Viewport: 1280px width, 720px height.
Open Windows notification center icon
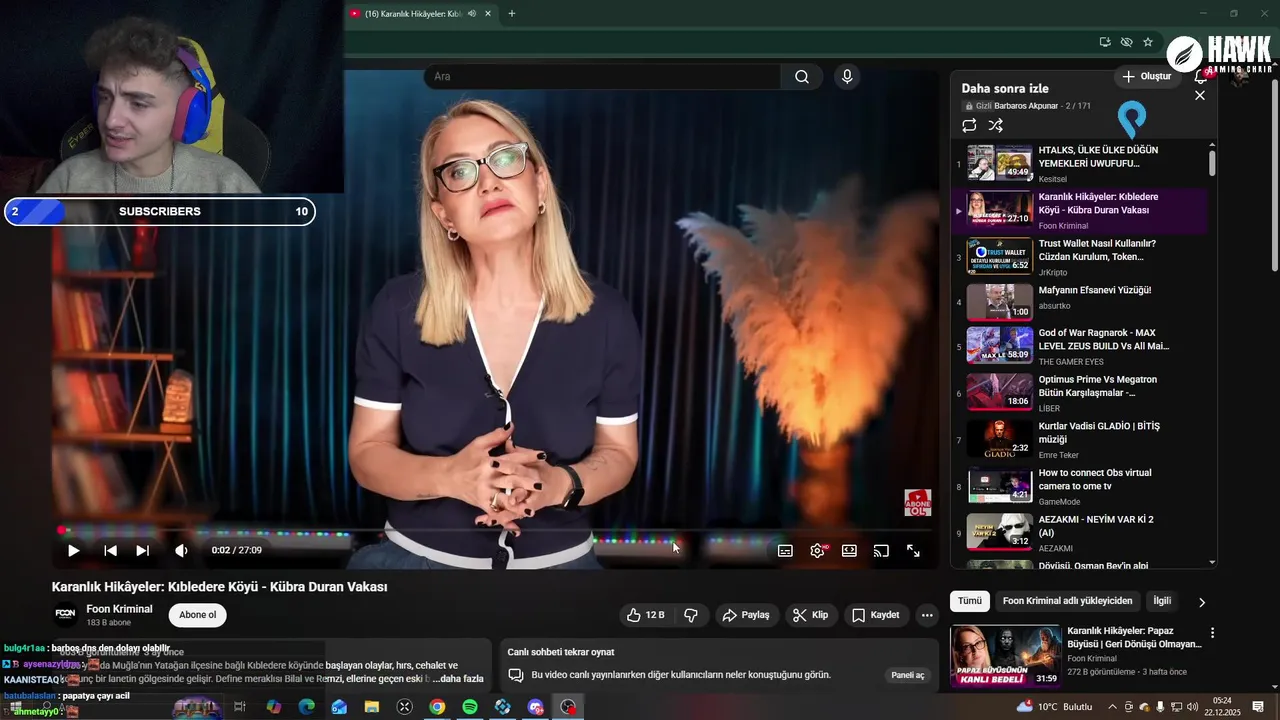(1258, 707)
